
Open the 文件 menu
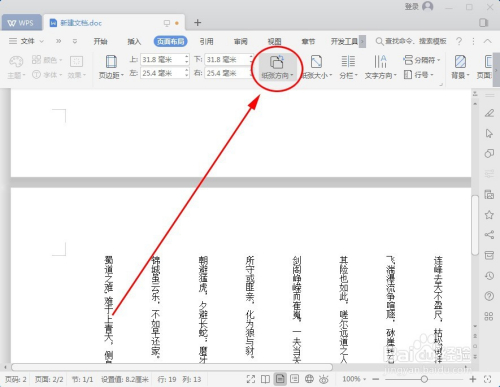pyautogui.click(x=27, y=41)
